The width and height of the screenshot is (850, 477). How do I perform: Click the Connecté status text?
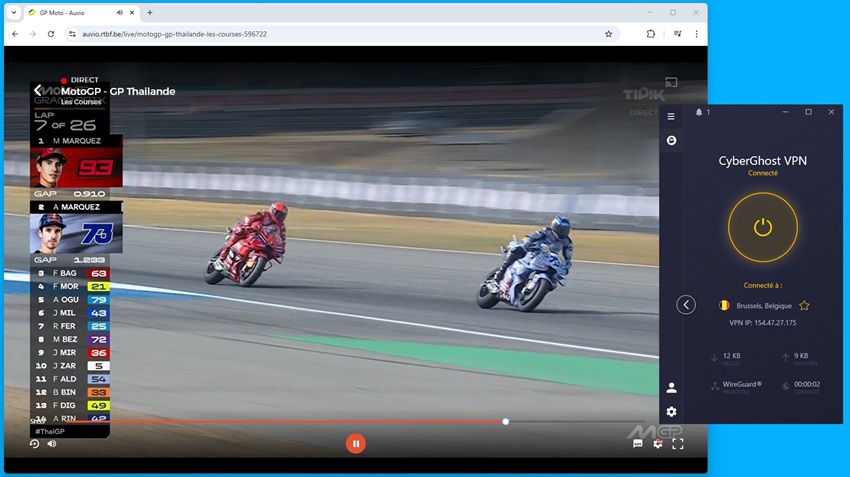(763, 173)
